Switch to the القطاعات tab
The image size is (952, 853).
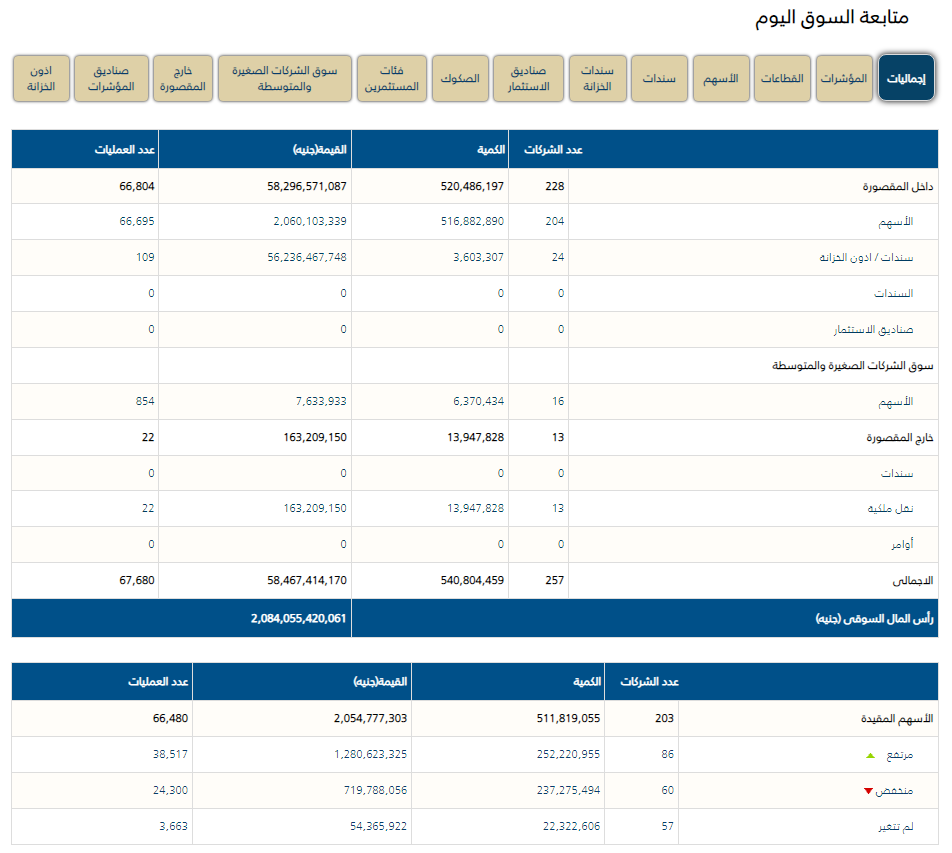(783, 79)
